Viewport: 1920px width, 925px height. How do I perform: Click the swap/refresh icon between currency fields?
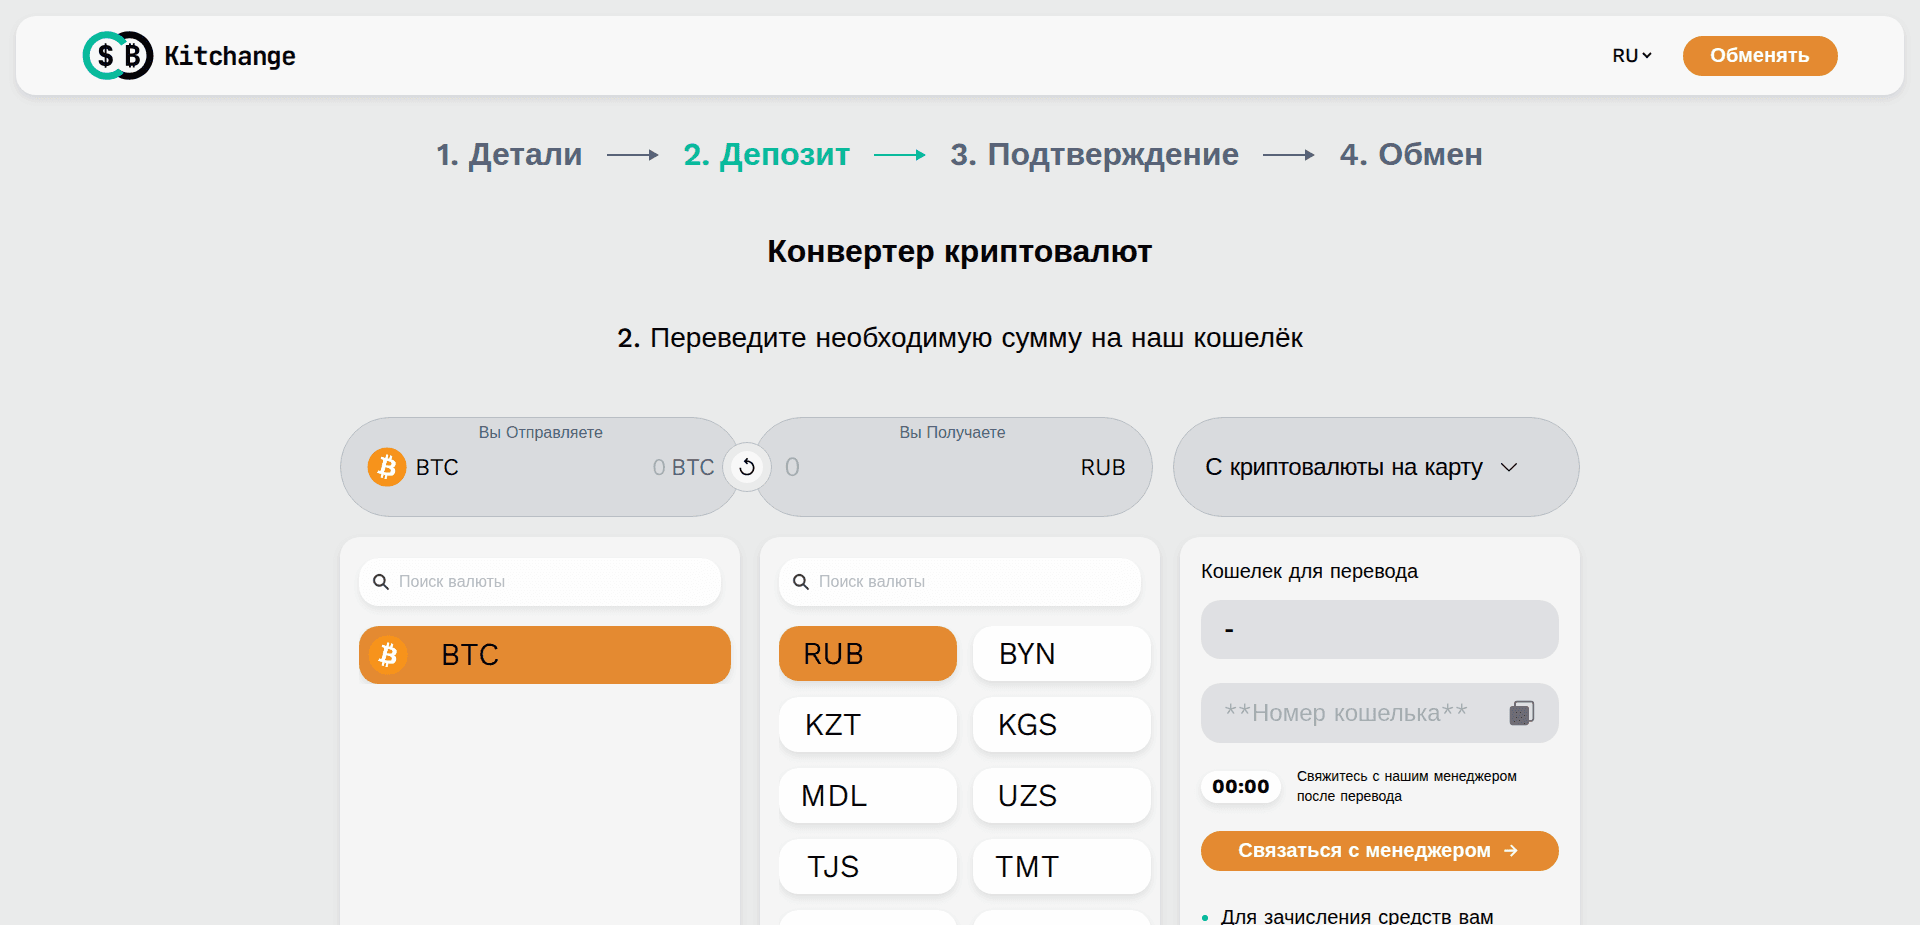point(747,467)
